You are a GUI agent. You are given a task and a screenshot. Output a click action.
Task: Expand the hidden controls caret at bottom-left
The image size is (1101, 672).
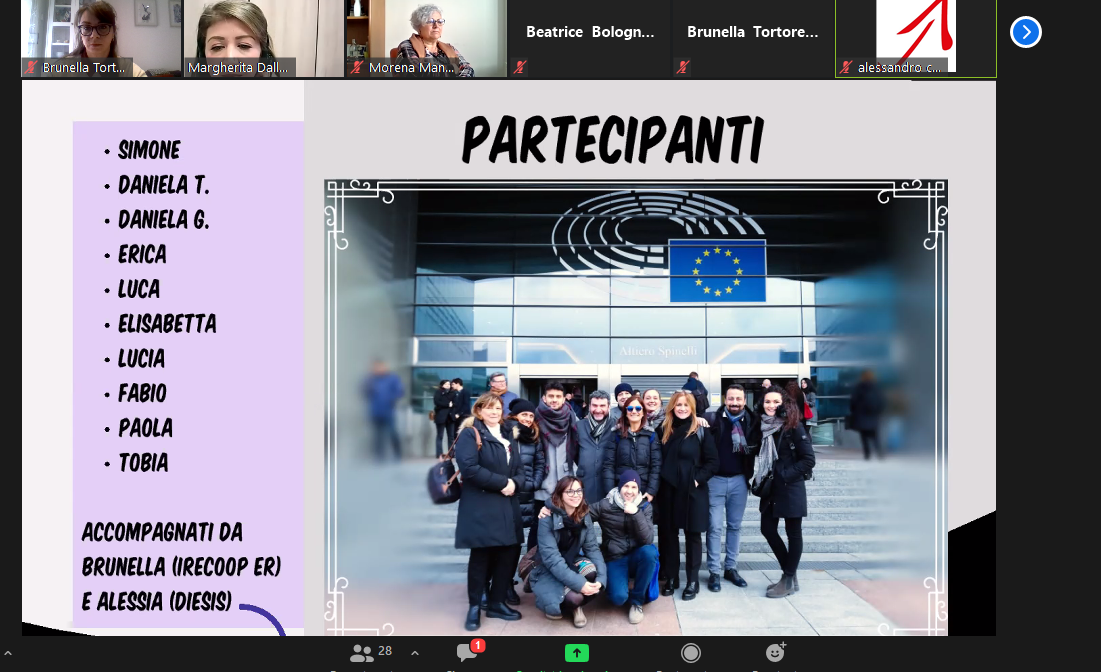click(8, 653)
